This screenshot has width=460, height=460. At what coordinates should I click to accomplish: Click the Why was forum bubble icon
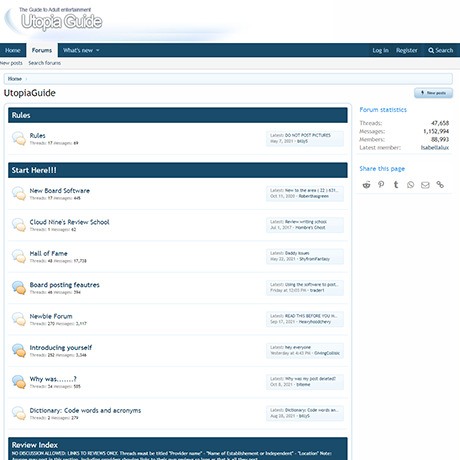19,382
